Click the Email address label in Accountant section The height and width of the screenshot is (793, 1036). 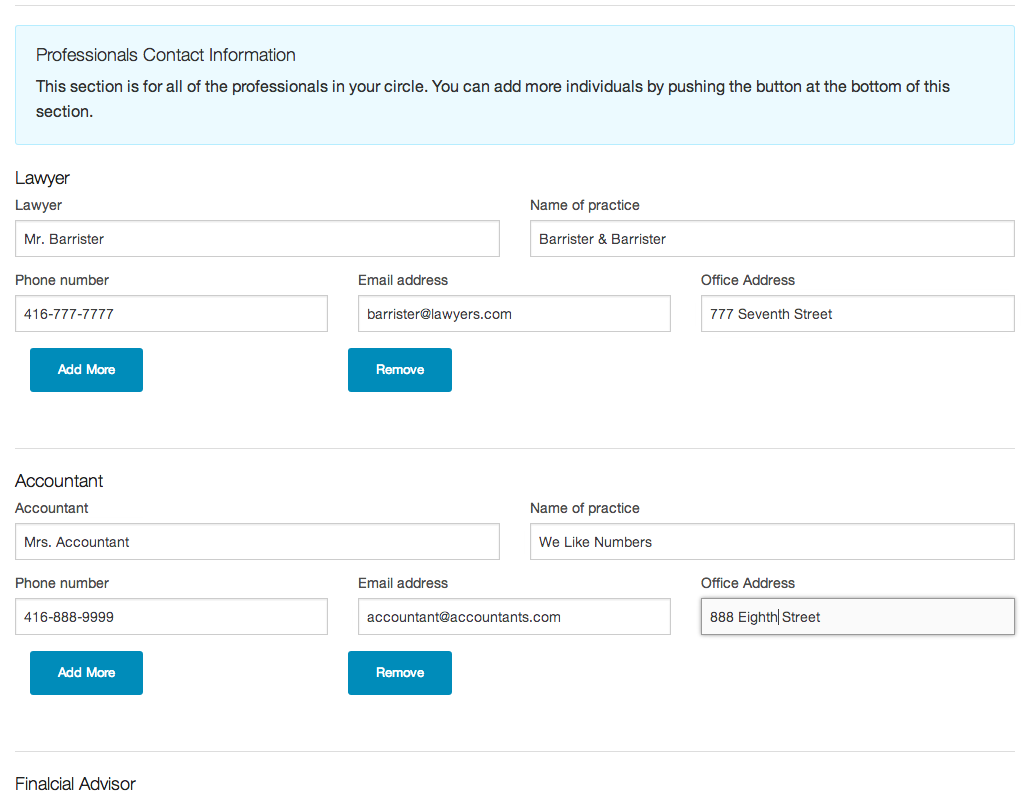[402, 583]
